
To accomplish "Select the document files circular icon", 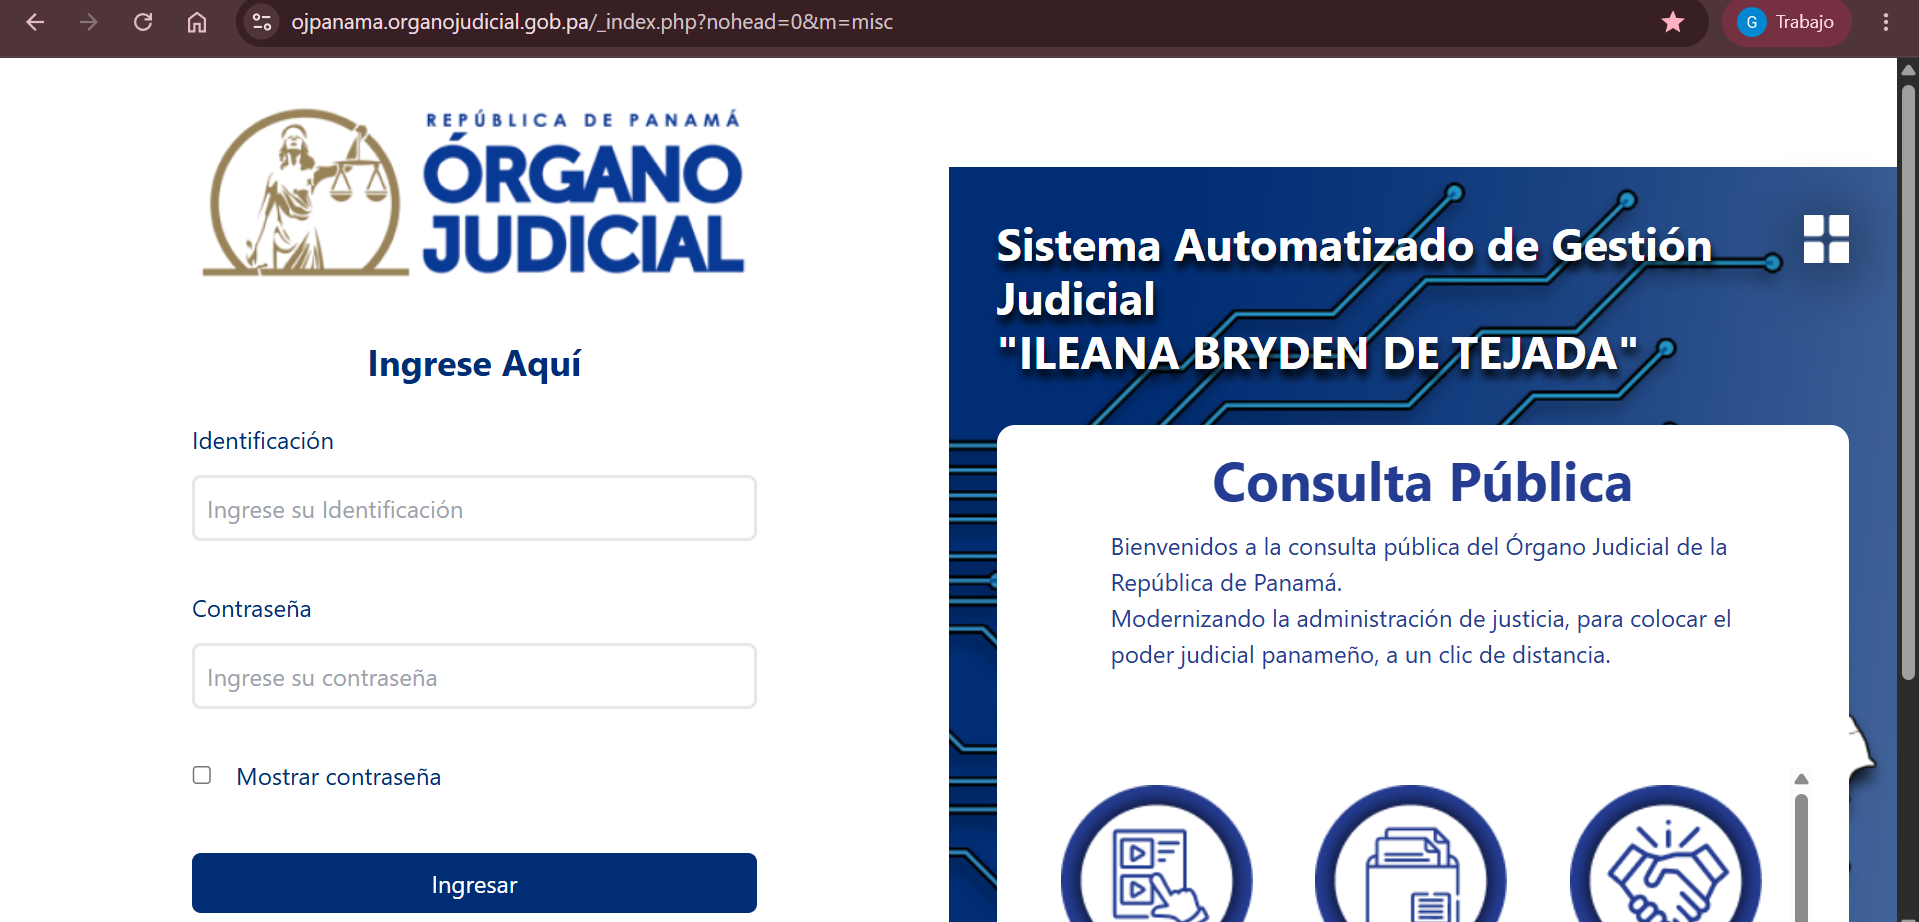I will [x=1411, y=855].
